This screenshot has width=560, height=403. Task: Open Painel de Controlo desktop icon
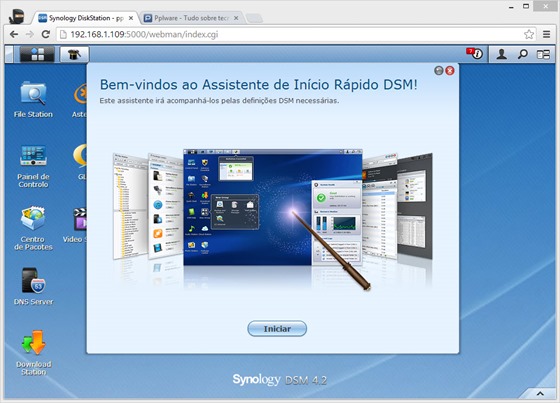[33, 166]
